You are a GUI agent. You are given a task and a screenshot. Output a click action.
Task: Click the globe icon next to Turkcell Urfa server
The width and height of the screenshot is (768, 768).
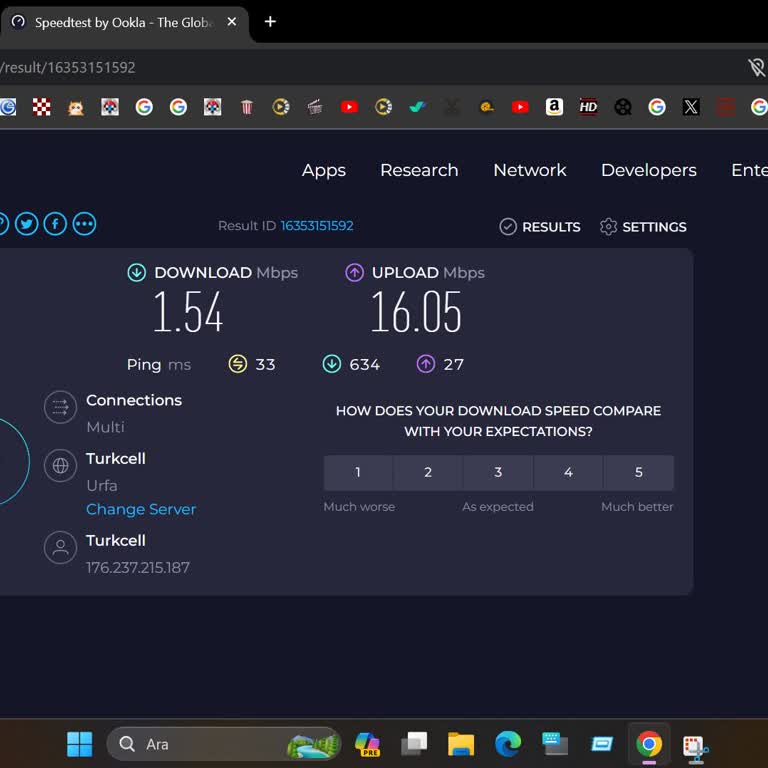pos(60,465)
